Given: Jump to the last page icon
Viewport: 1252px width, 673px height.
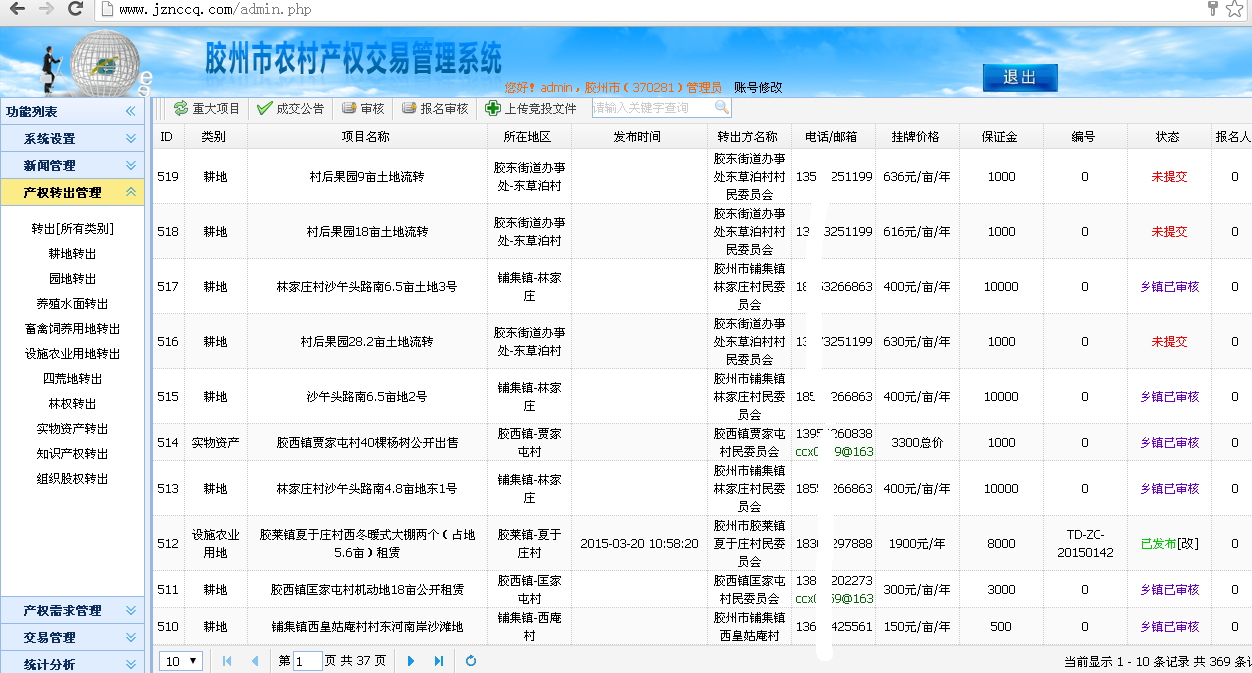Looking at the screenshot, I should point(438,661).
